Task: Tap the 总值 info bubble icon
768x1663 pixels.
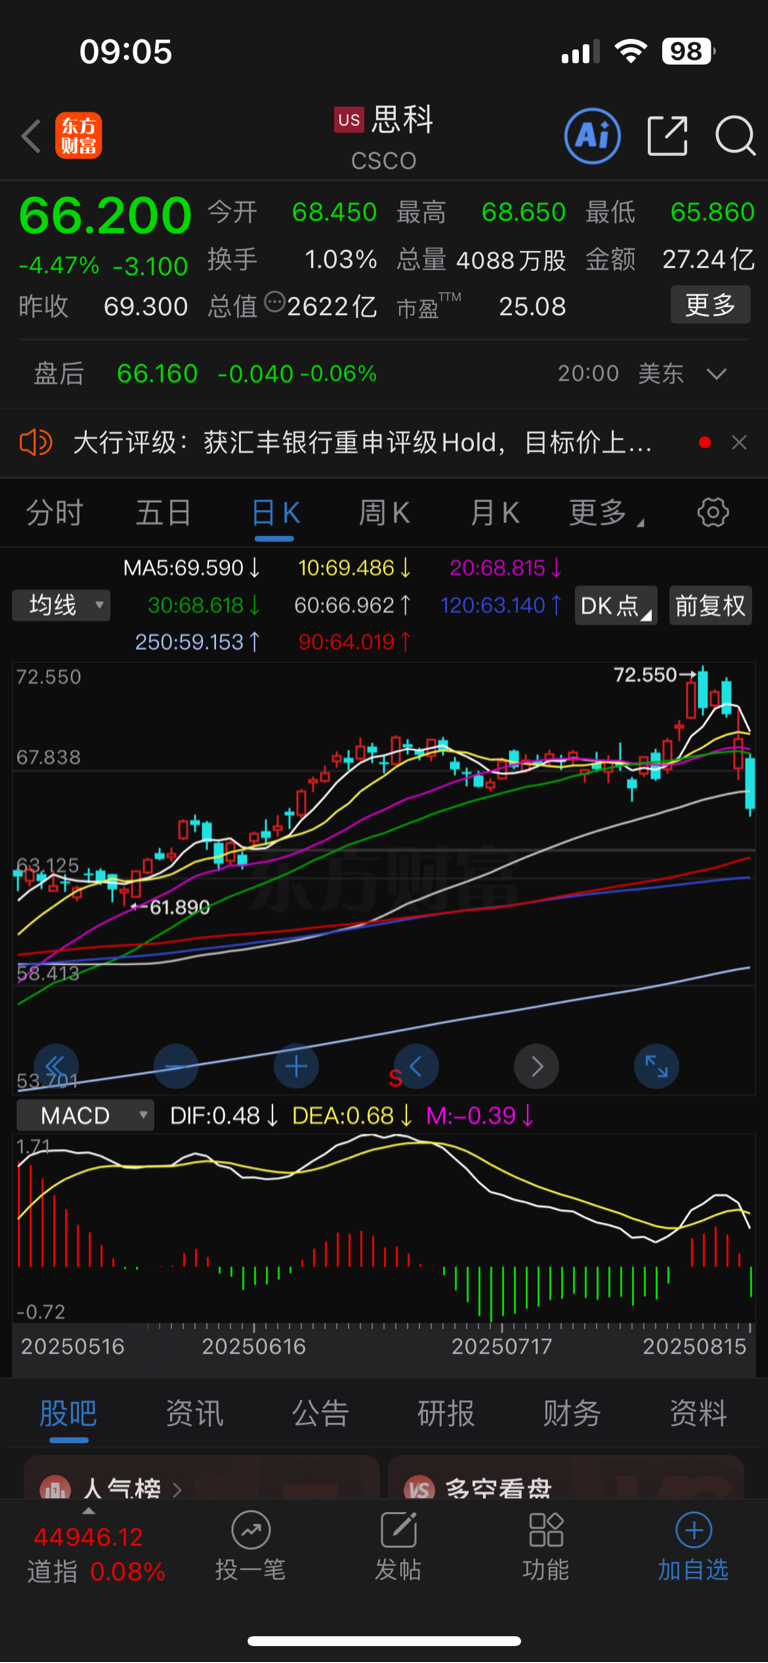Action: click(x=274, y=302)
